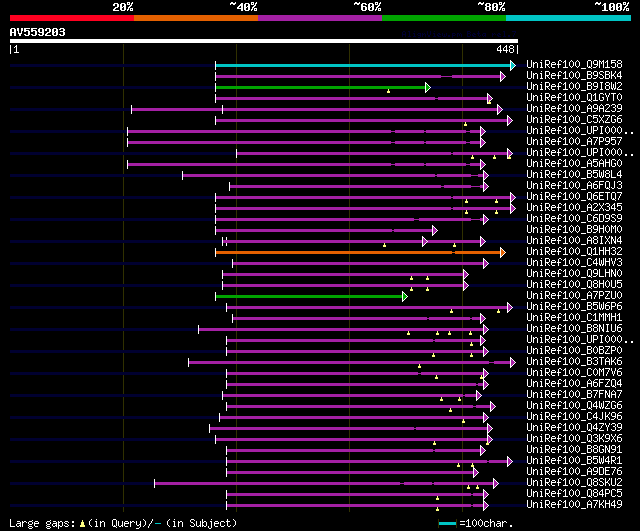Click the UniRef100_Q1GYT0 label
Screen dimensions: 640x531
[x=574, y=98]
